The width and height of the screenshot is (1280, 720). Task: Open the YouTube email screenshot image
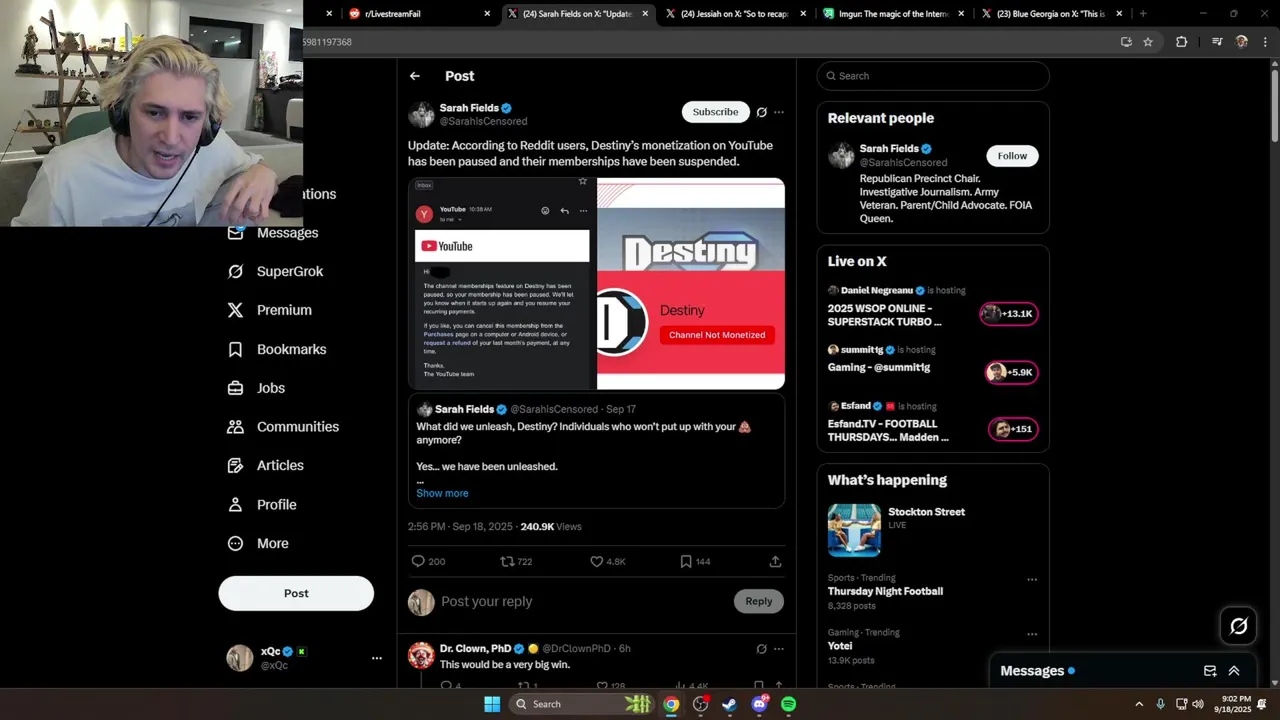[x=502, y=284]
